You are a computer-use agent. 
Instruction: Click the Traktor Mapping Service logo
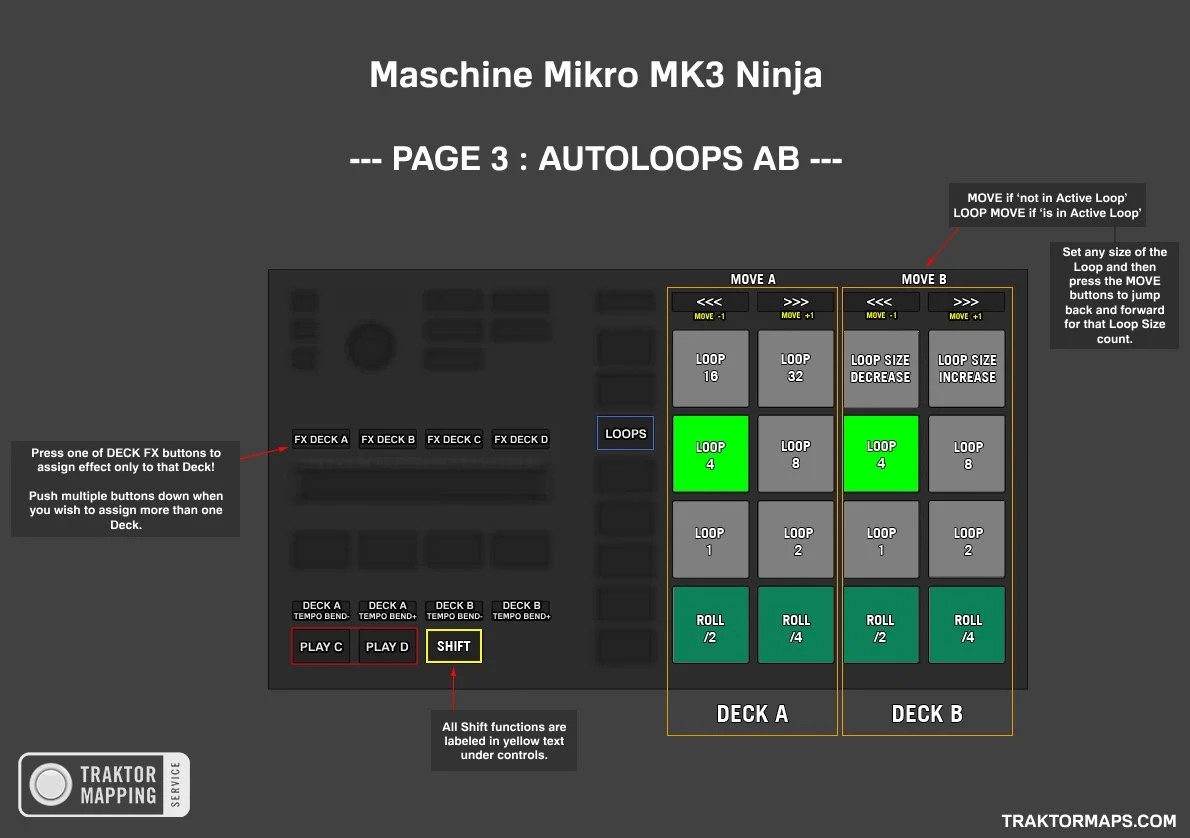[x=104, y=785]
